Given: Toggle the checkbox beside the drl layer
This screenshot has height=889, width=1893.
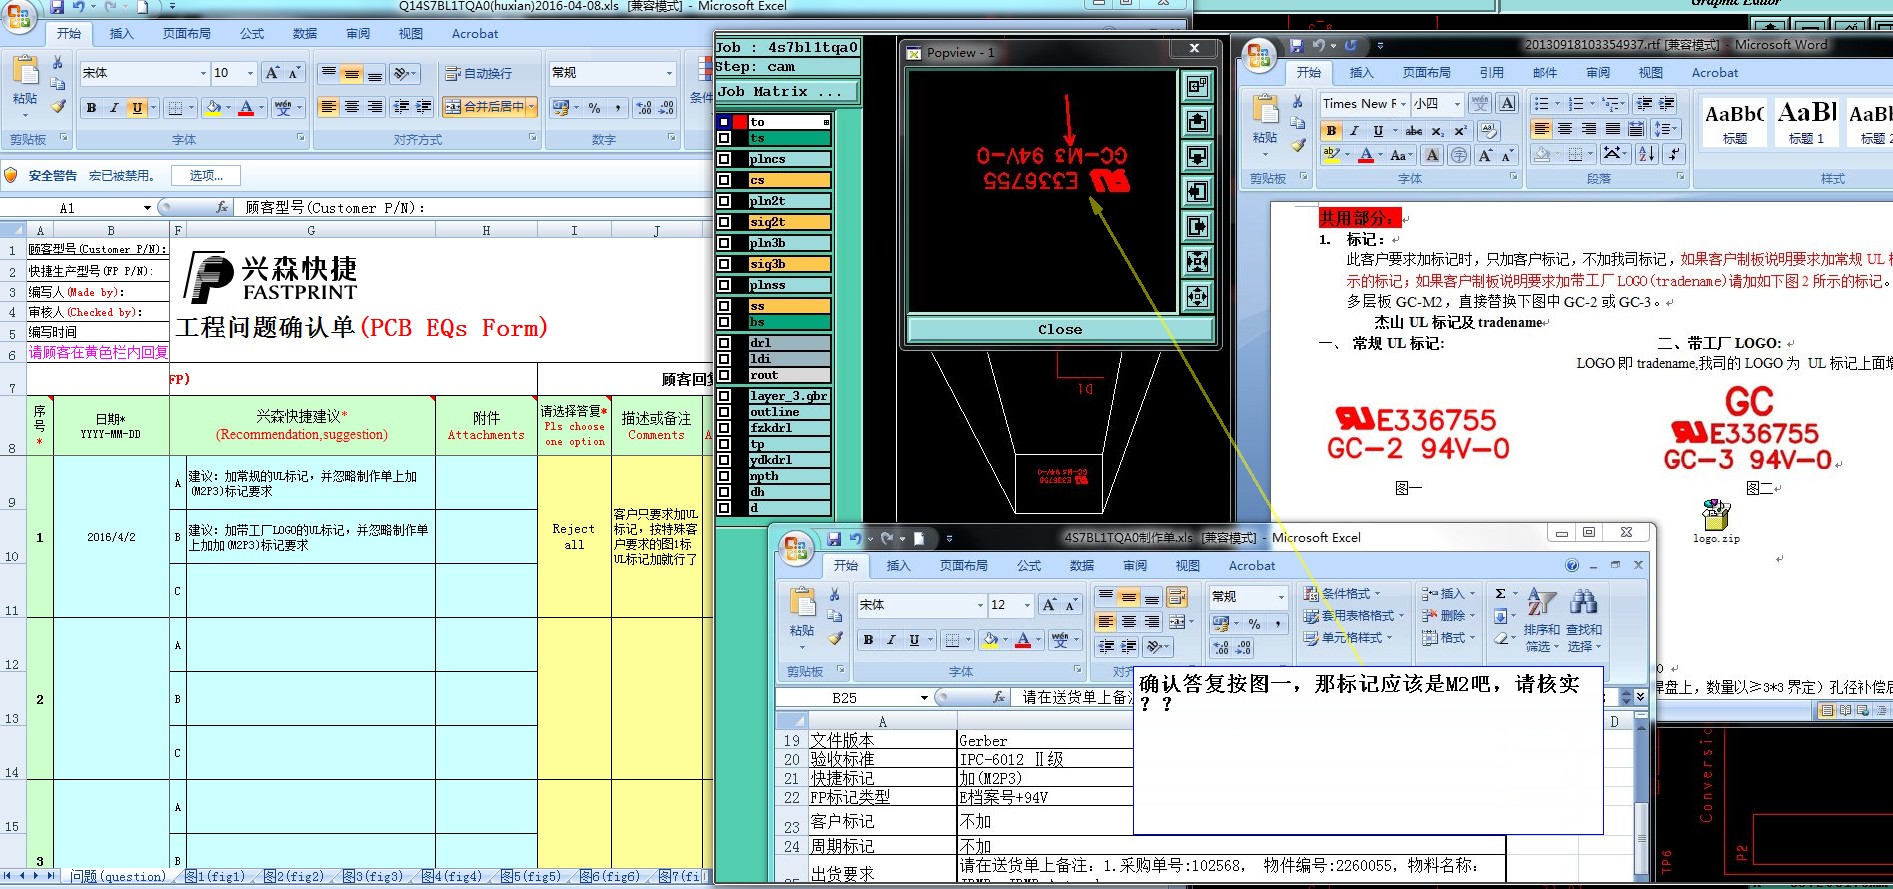Looking at the screenshot, I should coord(724,343).
